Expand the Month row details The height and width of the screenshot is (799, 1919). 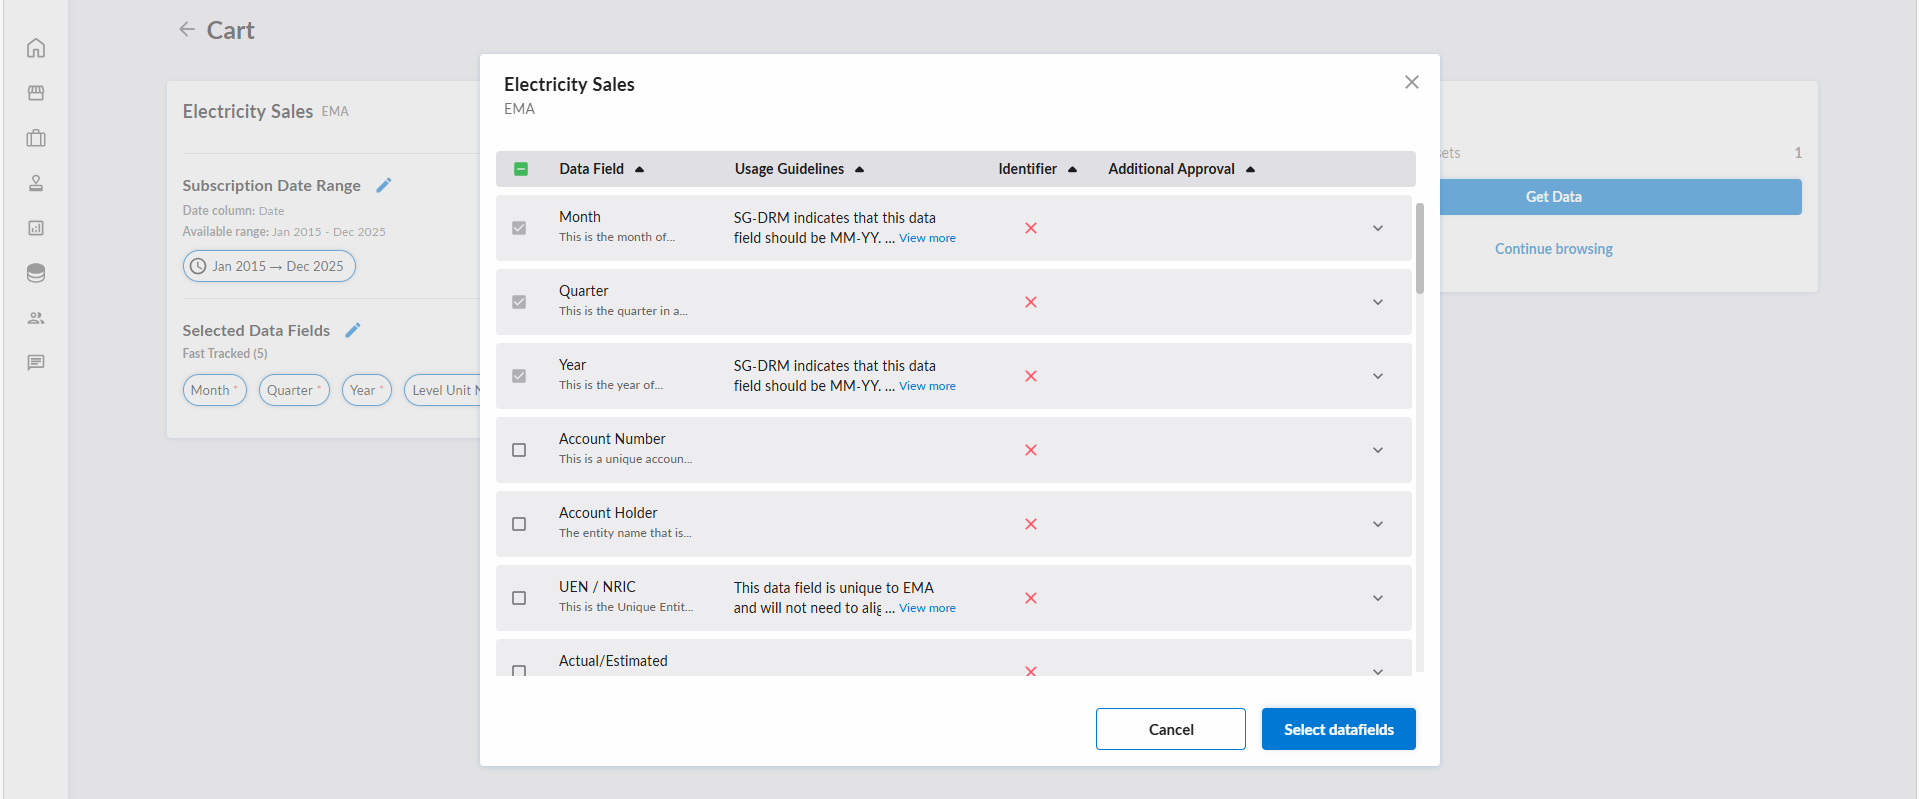[x=1378, y=228]
